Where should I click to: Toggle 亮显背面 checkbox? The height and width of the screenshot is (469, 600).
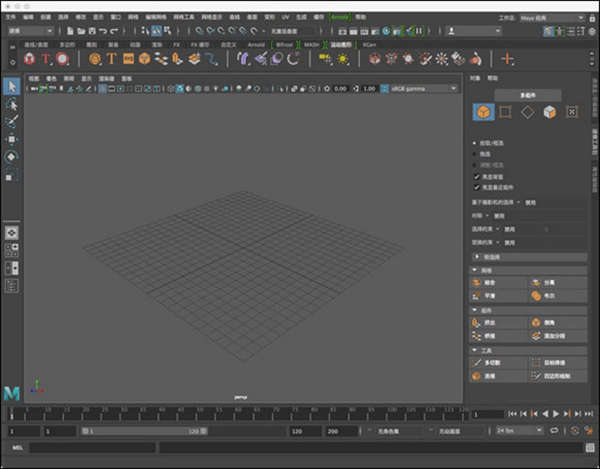point(476,176)
